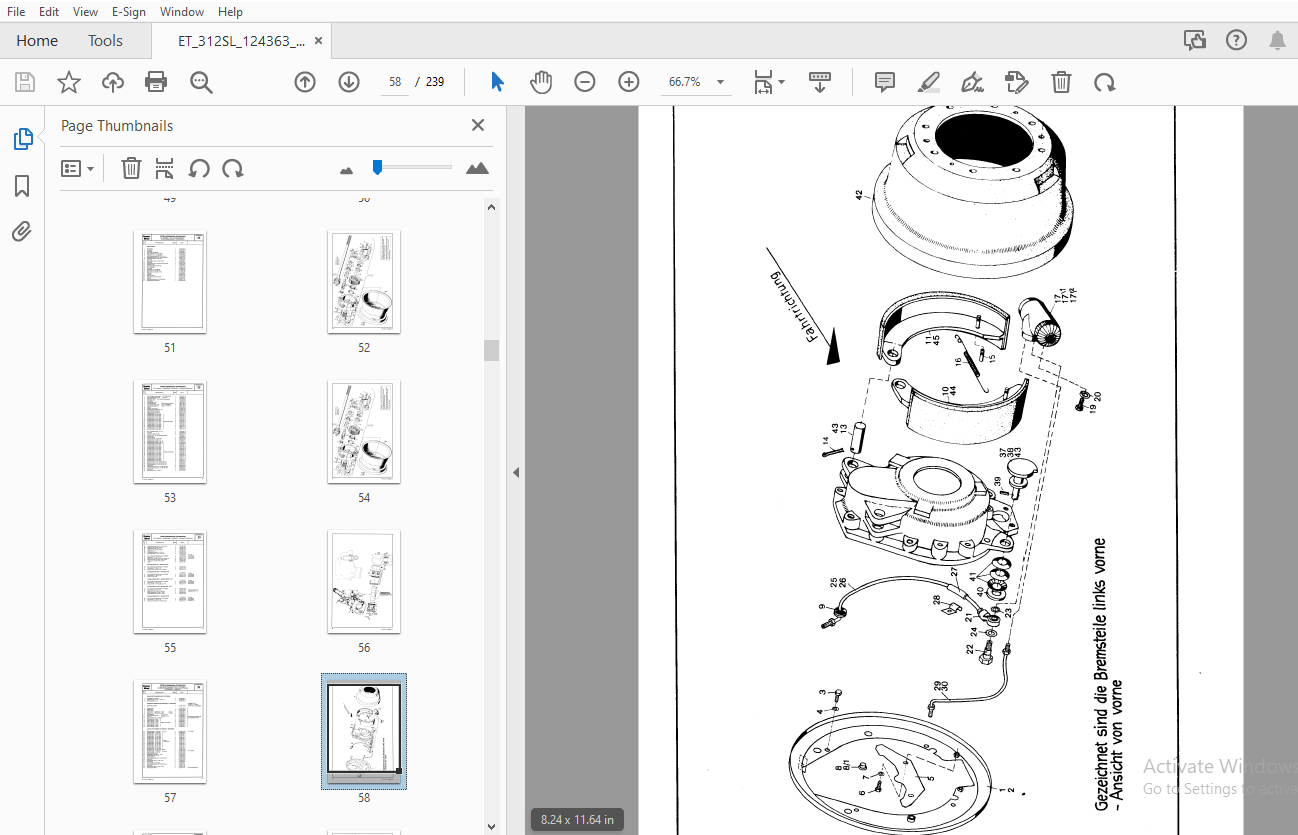Open the File menu
Viewport: 1298px width, 835px height.
click(16, 12)
